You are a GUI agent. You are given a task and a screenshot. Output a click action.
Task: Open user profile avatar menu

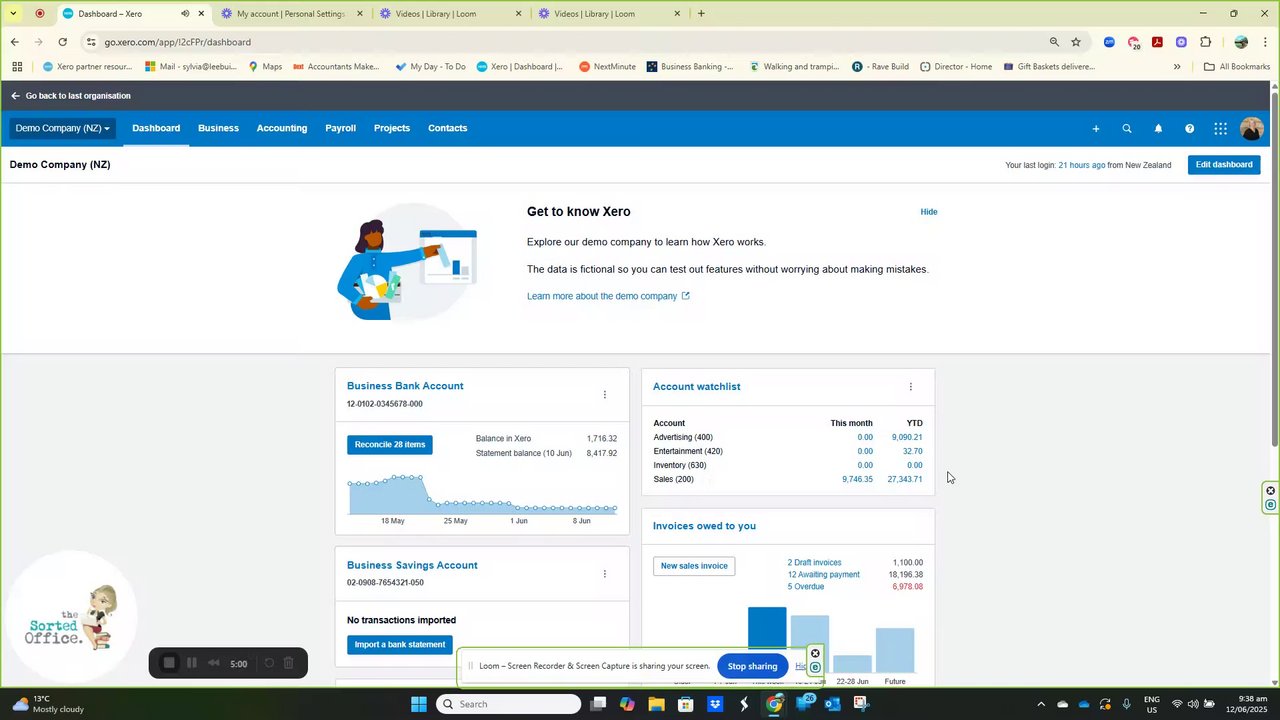pyautogui.click(x=1251, y=128)
